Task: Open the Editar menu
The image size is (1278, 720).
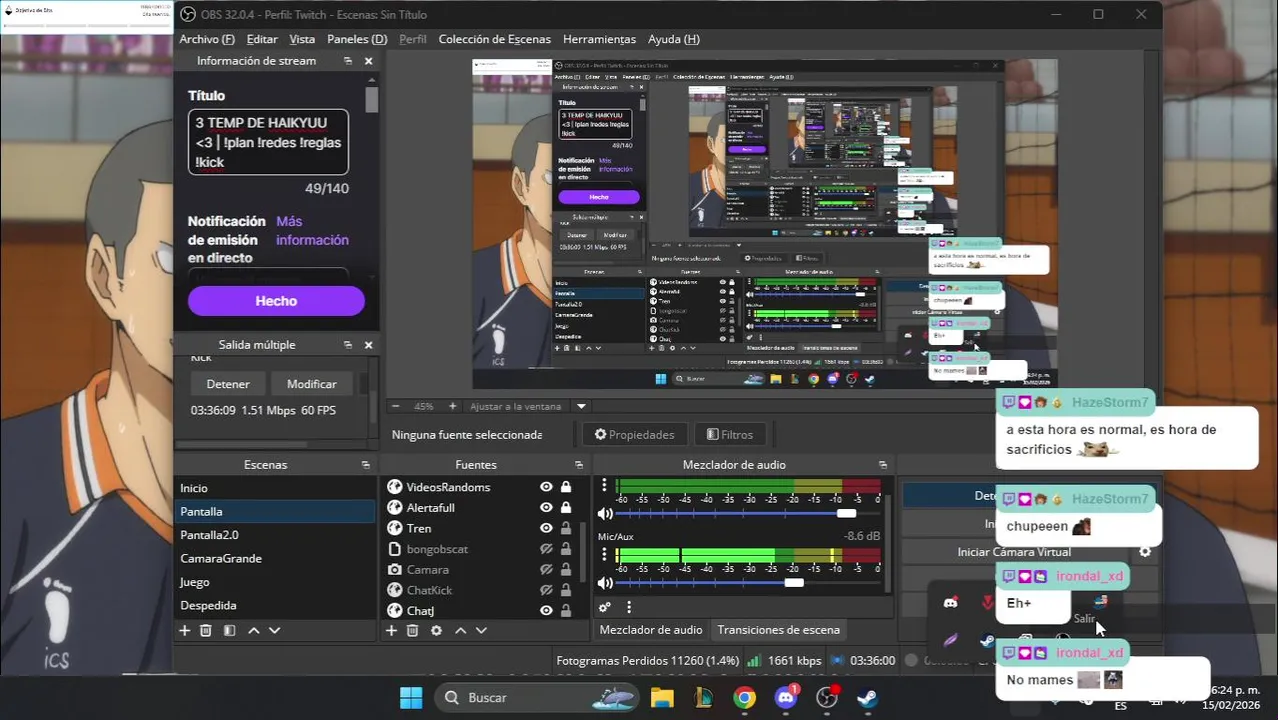Action: (x=262, y=39)
